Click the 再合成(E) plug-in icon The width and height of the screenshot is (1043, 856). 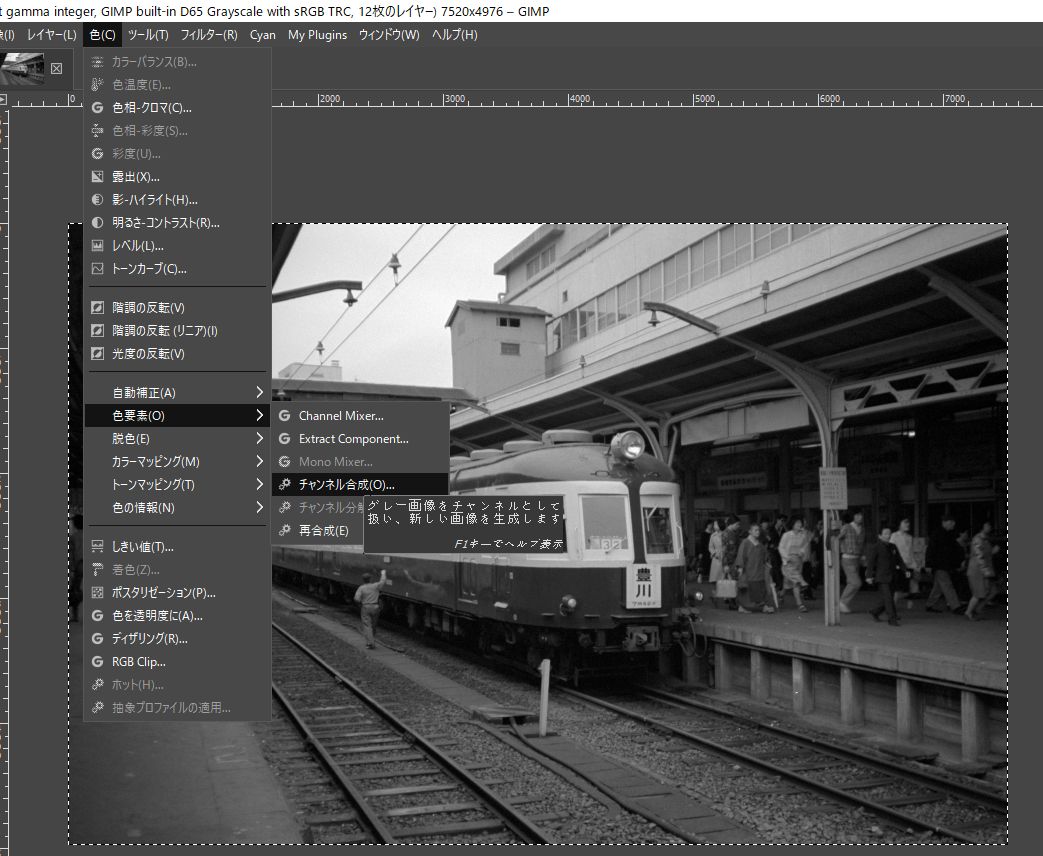285,530
